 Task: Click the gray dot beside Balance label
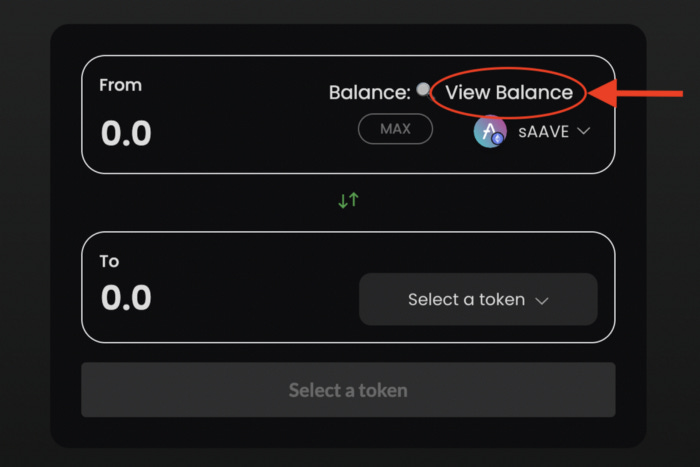423,89
